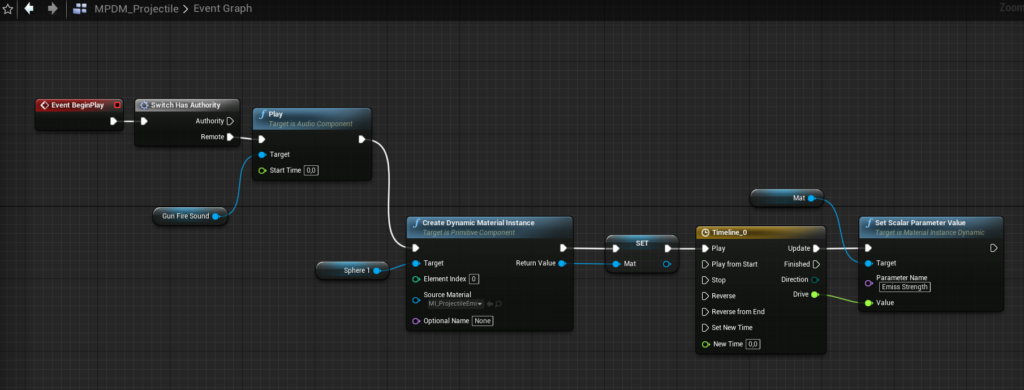
Task: Click Timeline Stop input pin
Action: 705,280
